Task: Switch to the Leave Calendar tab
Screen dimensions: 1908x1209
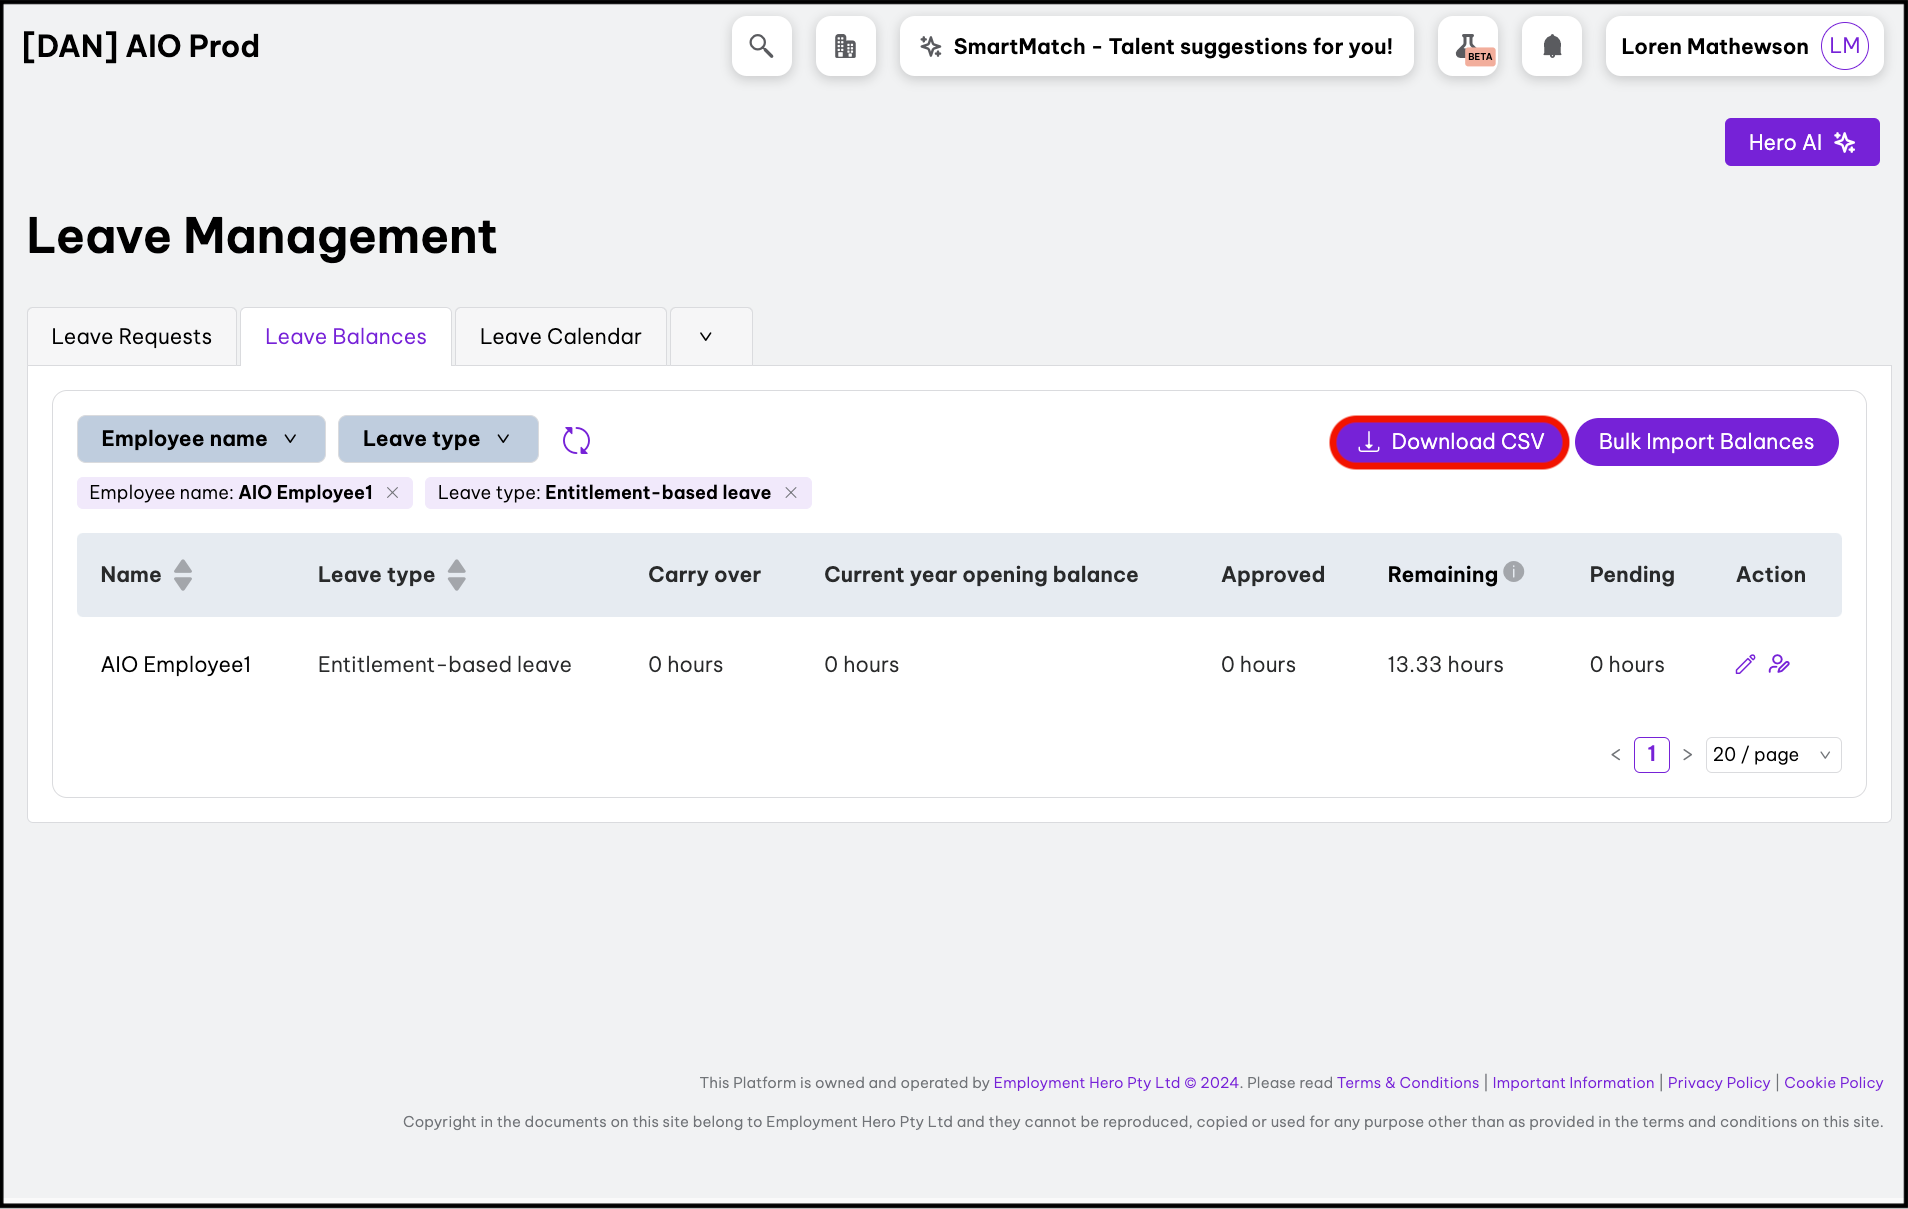Action: pyautogui.click(x=560, y=337)
